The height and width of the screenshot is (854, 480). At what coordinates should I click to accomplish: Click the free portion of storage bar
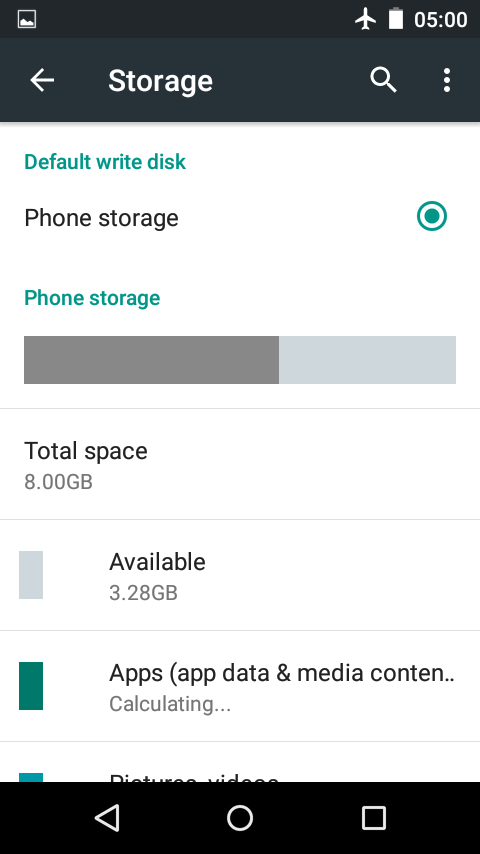tap(367, 360)
